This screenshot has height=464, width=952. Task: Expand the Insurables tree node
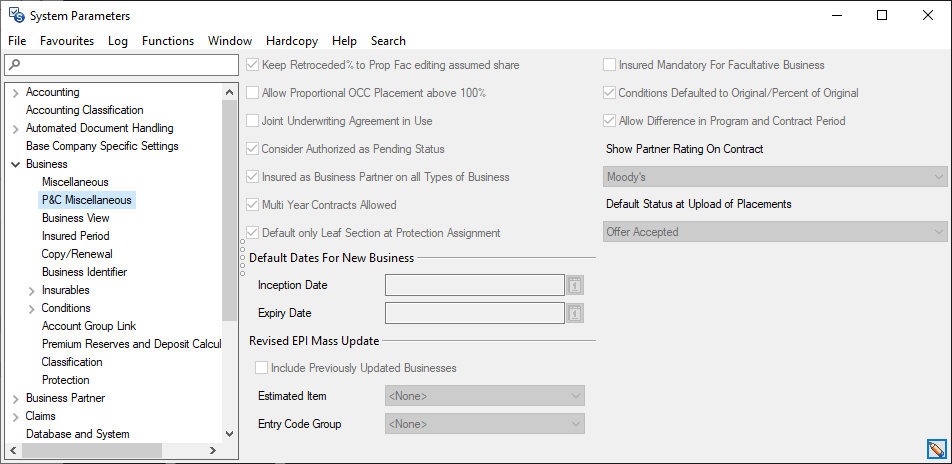31,291
